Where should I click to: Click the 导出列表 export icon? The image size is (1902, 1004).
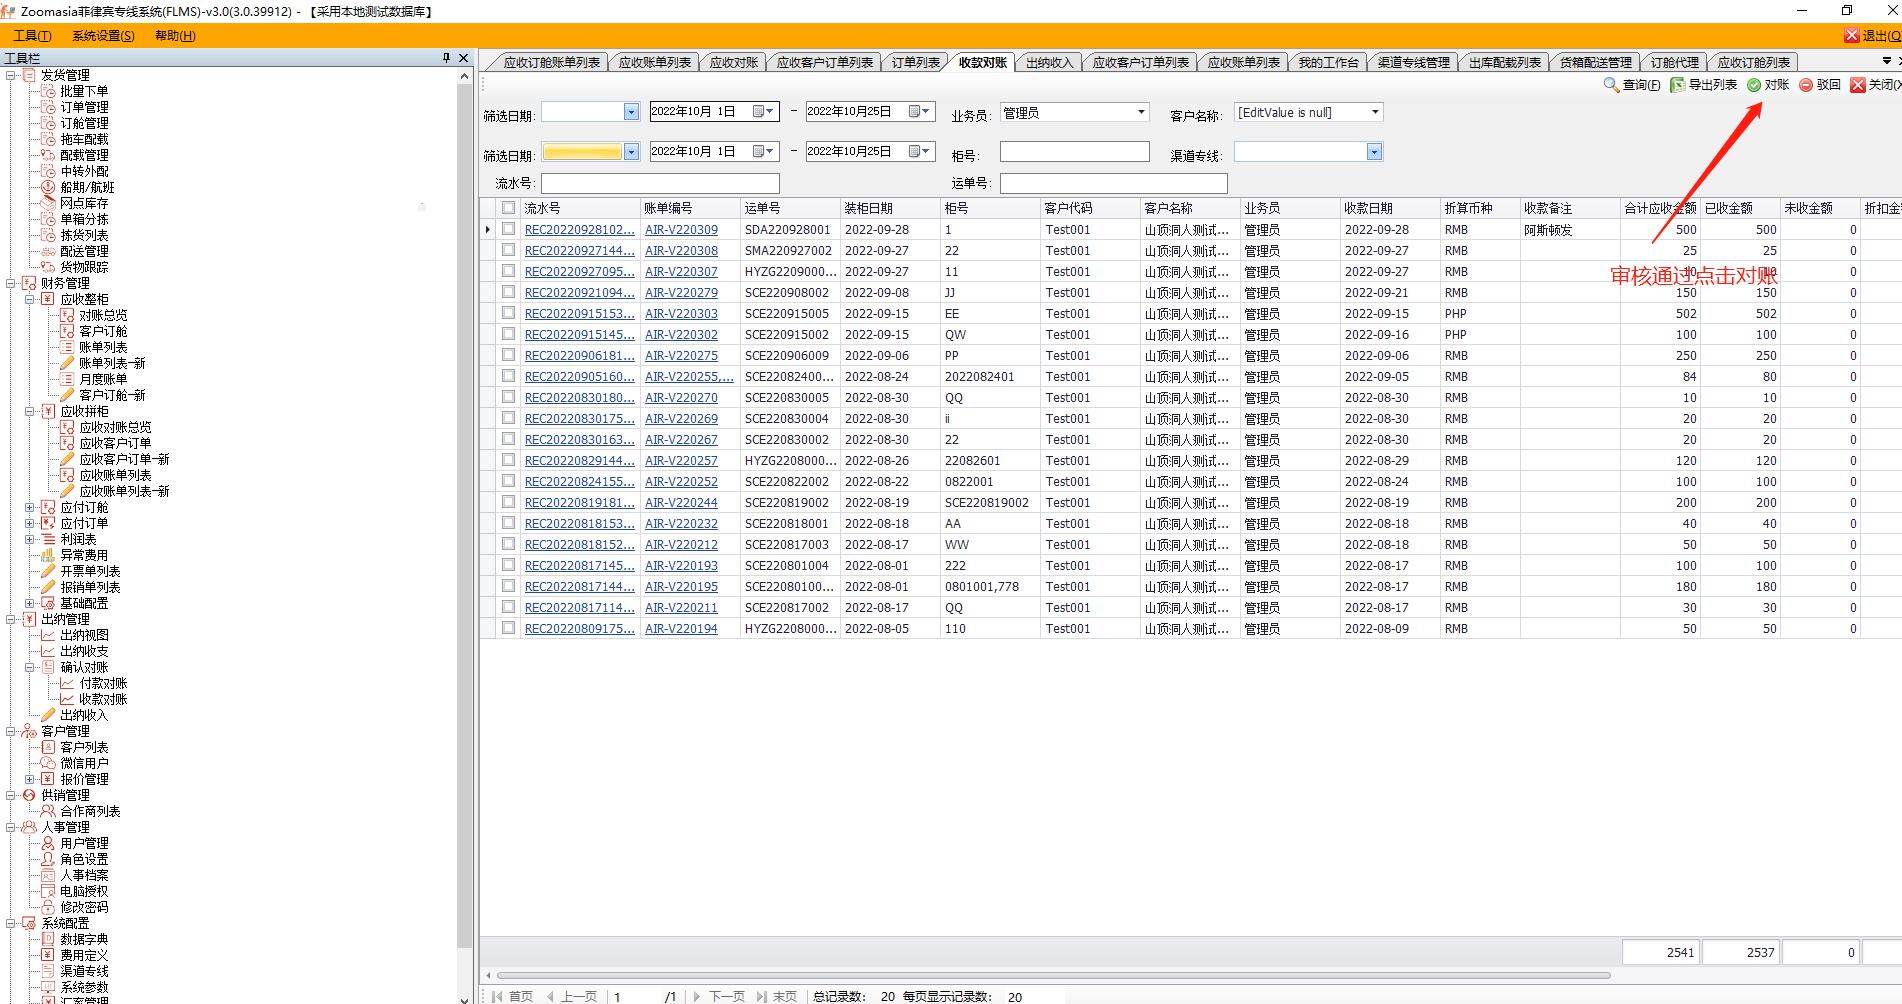(1677, 85)
